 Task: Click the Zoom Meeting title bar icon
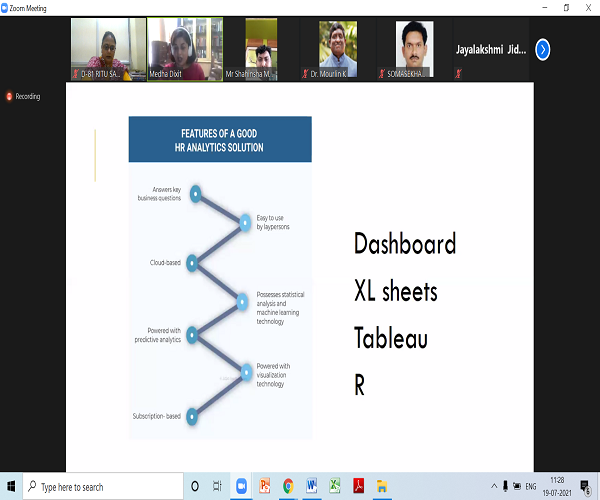(x=4, y=8)
